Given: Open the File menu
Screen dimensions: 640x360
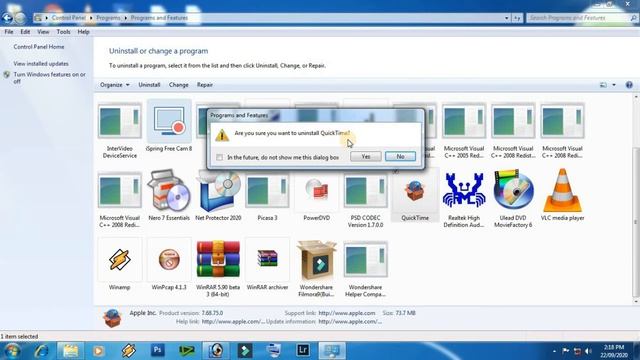Looking at the screenshot, I should (9, 32).
